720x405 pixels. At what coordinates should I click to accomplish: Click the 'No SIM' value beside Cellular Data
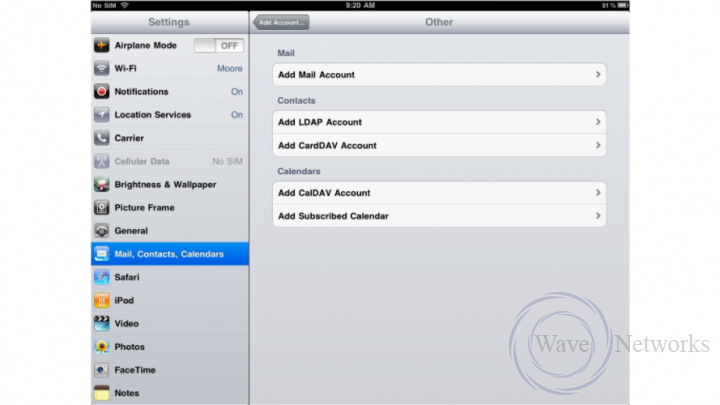click(x=227, y=161)
